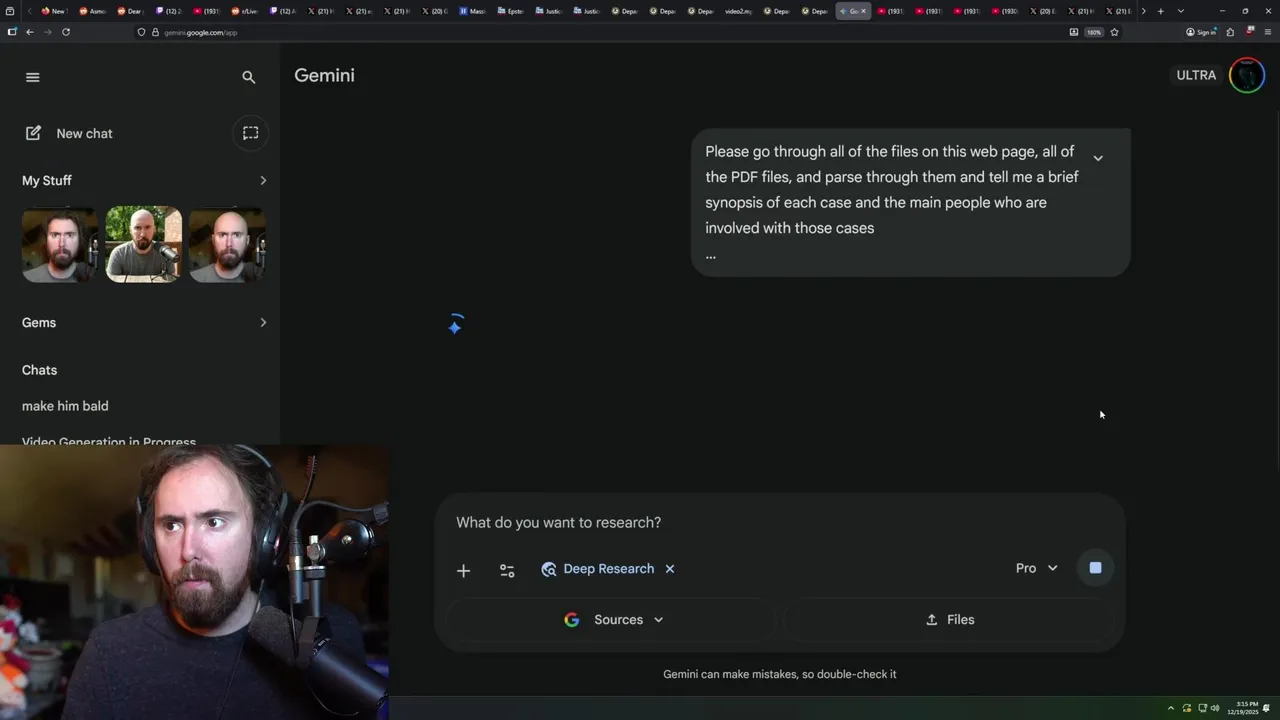The image size is (1280, 720).
Task: Click the ellipsis in the prompt bubble
Action: tap(711, 255)
